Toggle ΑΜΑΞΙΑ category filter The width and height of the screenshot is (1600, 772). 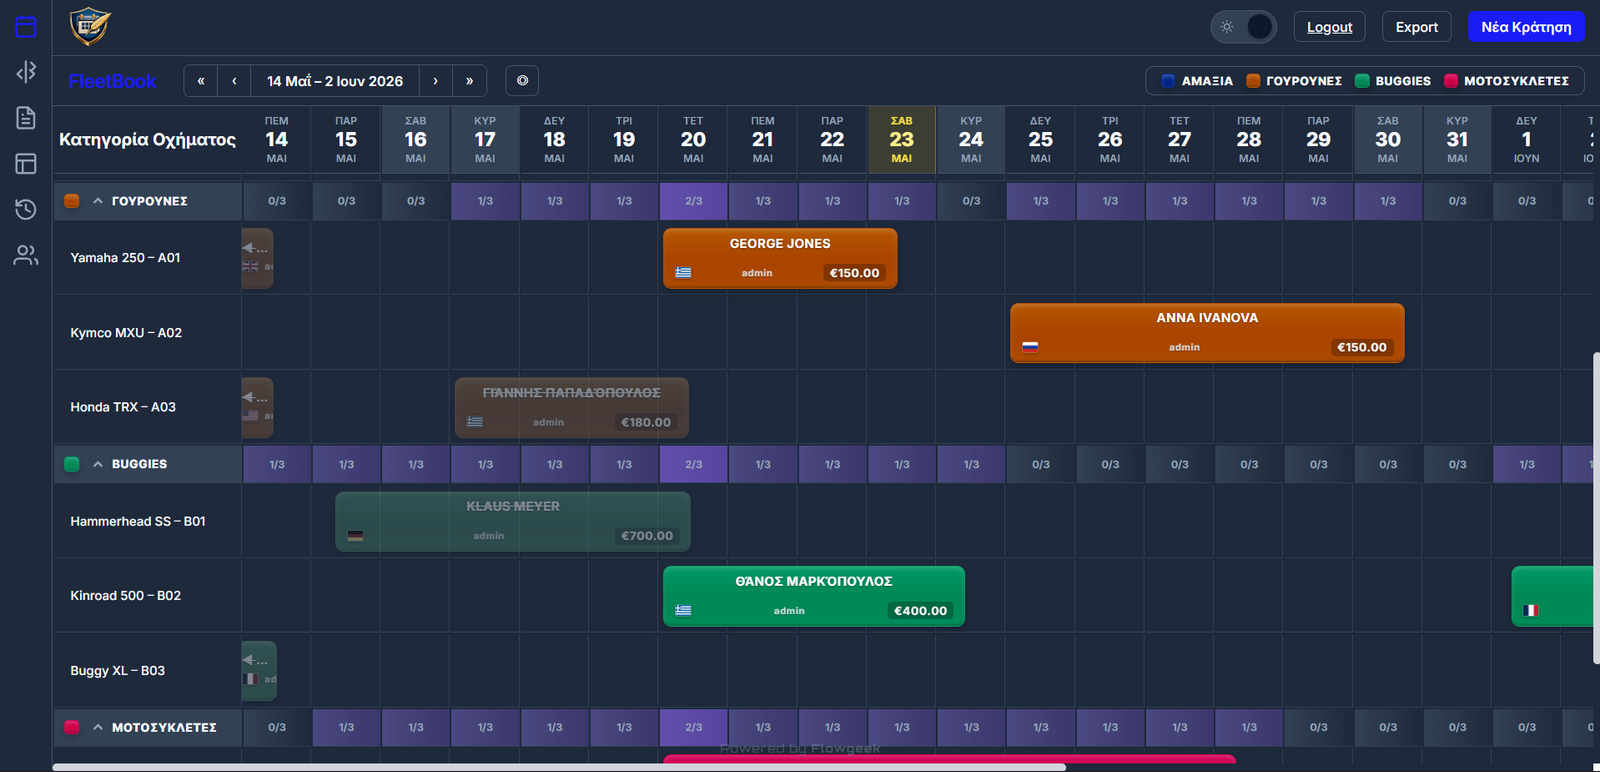tap(1197, 81)
